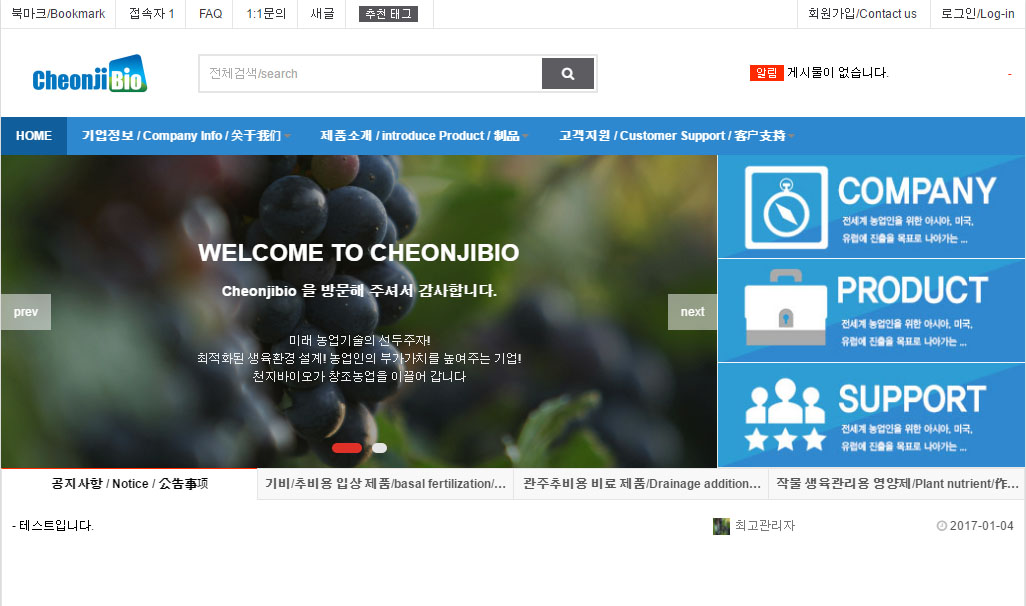Click the 게시물이 없습니다. notice text
Screen dimensions: 1026x606
coord(838,73)
